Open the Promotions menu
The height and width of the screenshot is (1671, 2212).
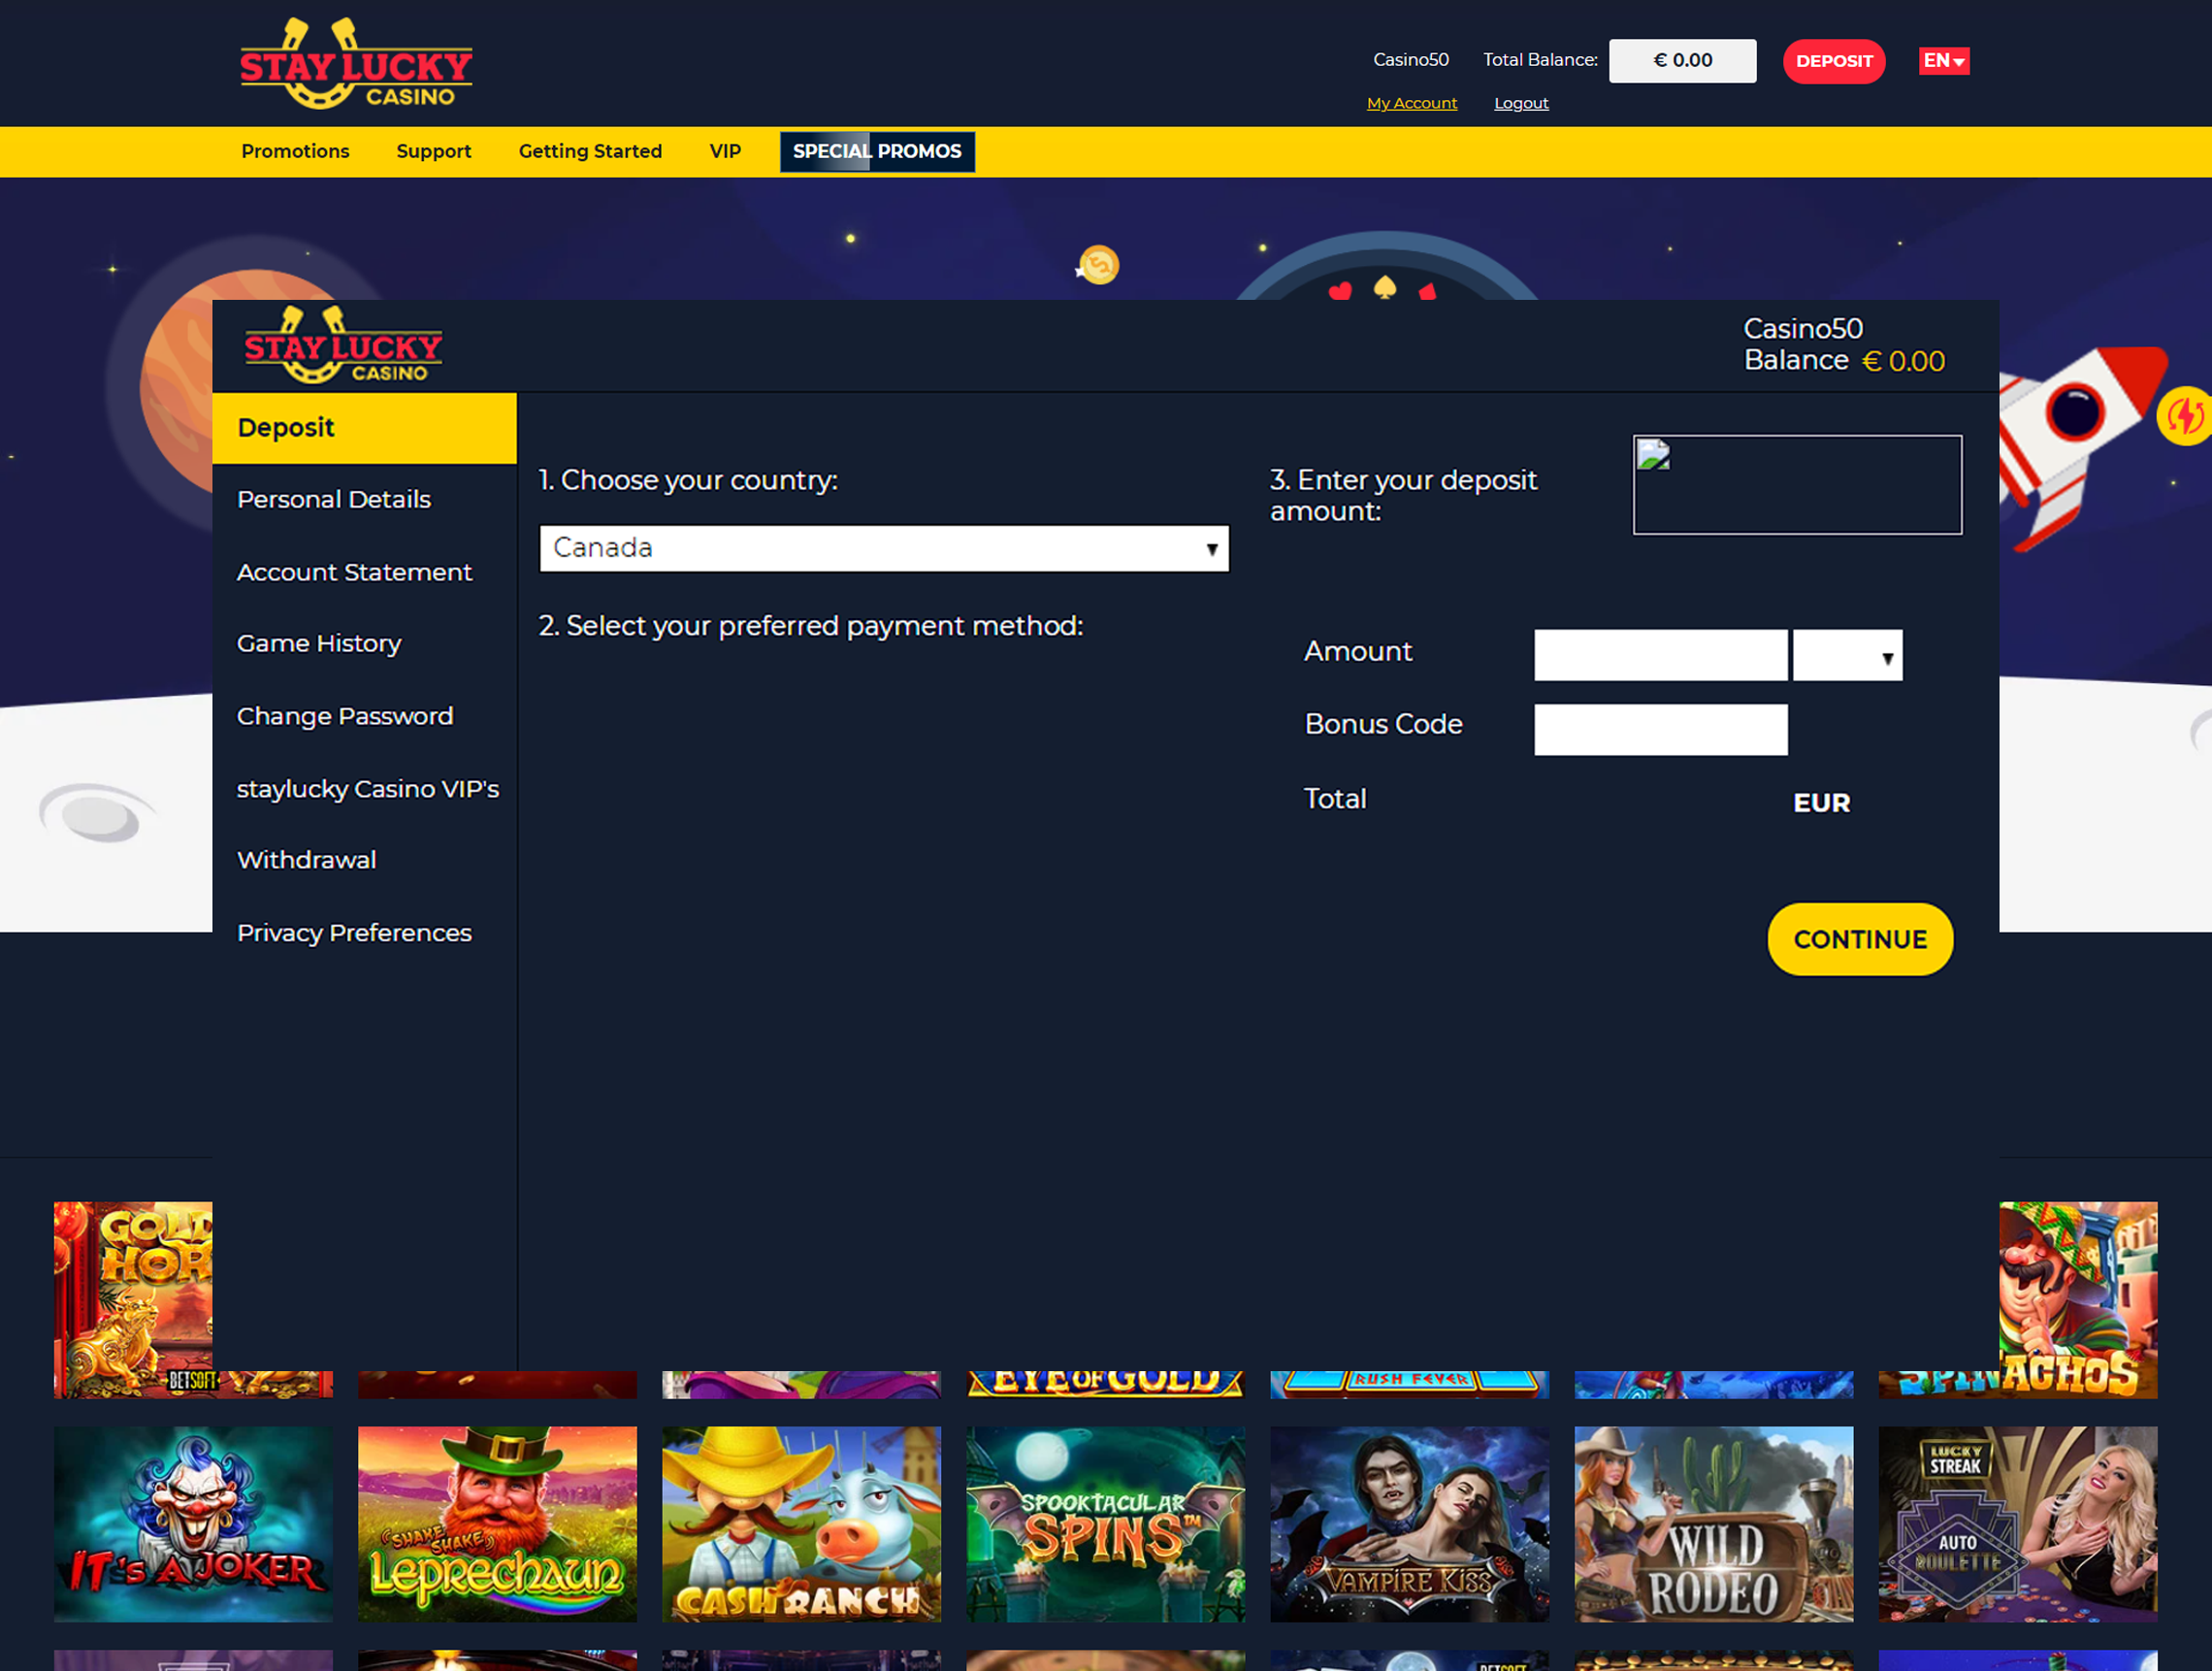click(x=295, y=151)
